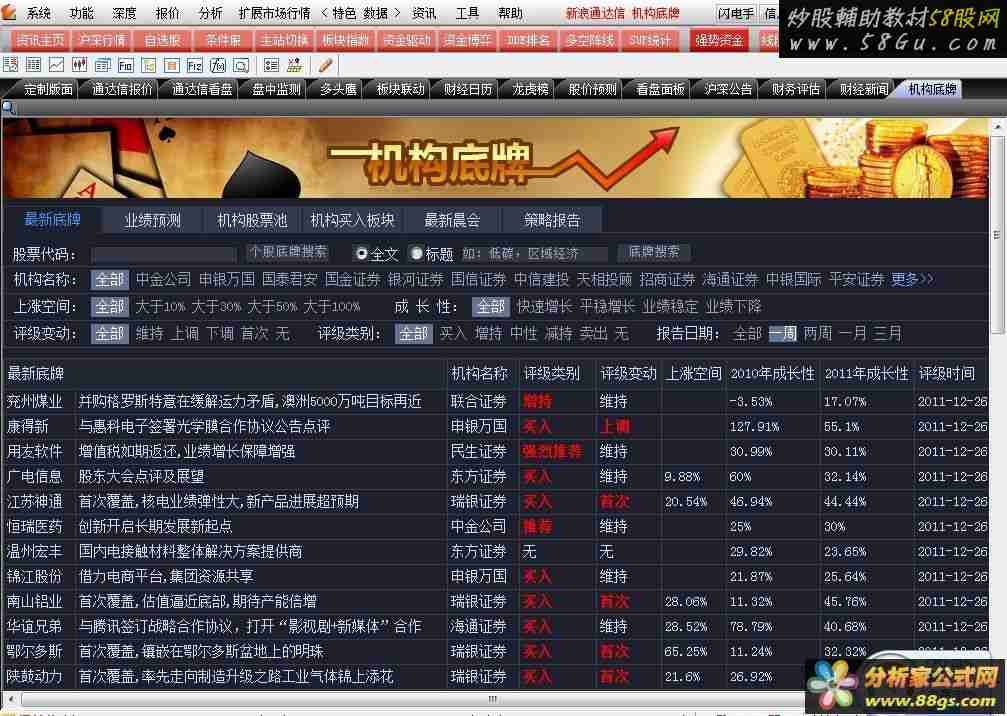Click the 强势资金 red button
Viewport: 1007px width, 716px height.
719,40
